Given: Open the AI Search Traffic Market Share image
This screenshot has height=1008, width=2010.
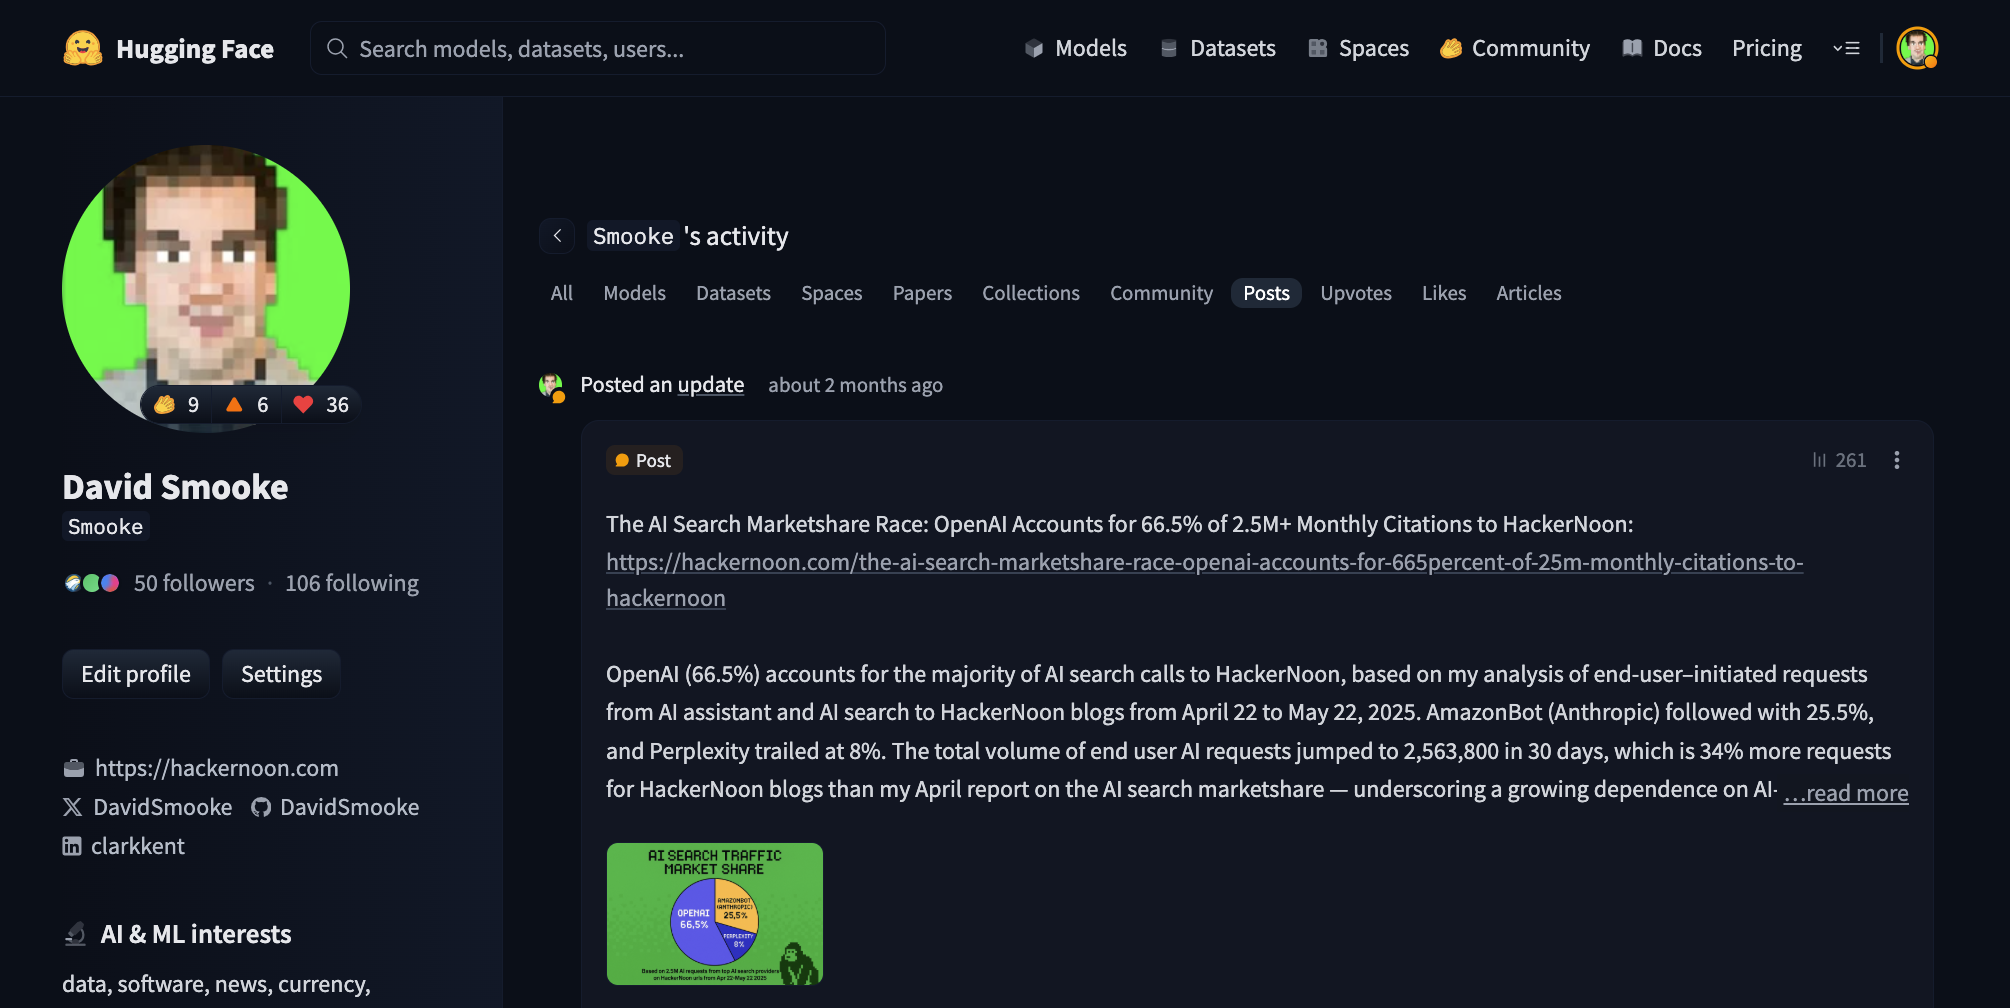Looking at the screenshot, I should click(x=715, y=914).
